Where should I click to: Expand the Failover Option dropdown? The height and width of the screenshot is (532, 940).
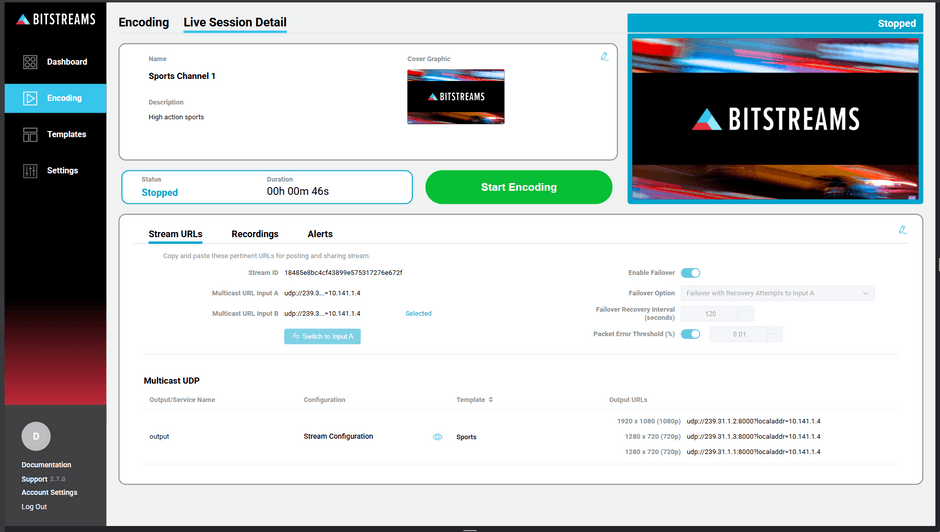[777, 293]
